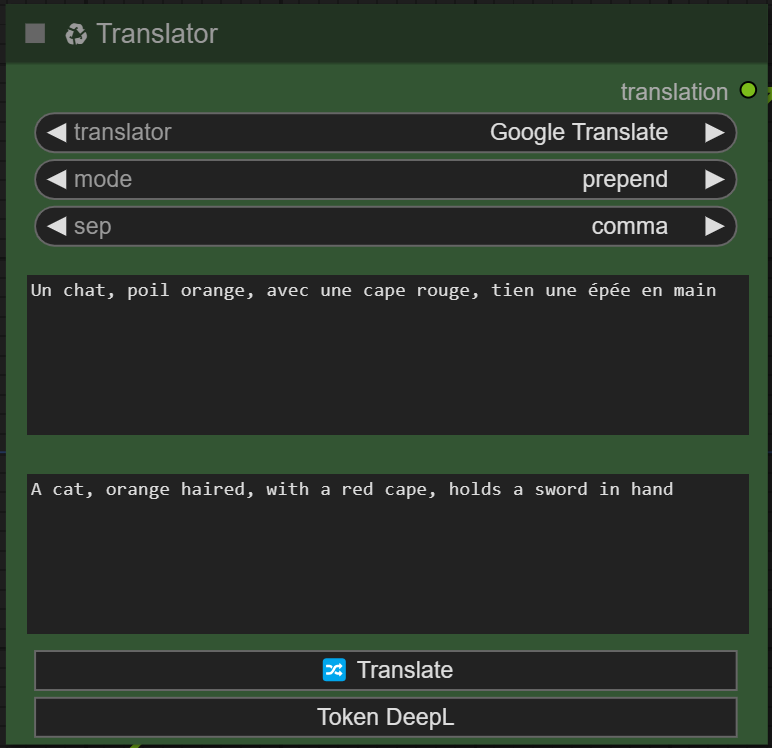Image resolution: width=772 pixels, height=748 pixels.
Task: Click the green translation output socket
Action: pyautogui.click(x=748, y=91)
